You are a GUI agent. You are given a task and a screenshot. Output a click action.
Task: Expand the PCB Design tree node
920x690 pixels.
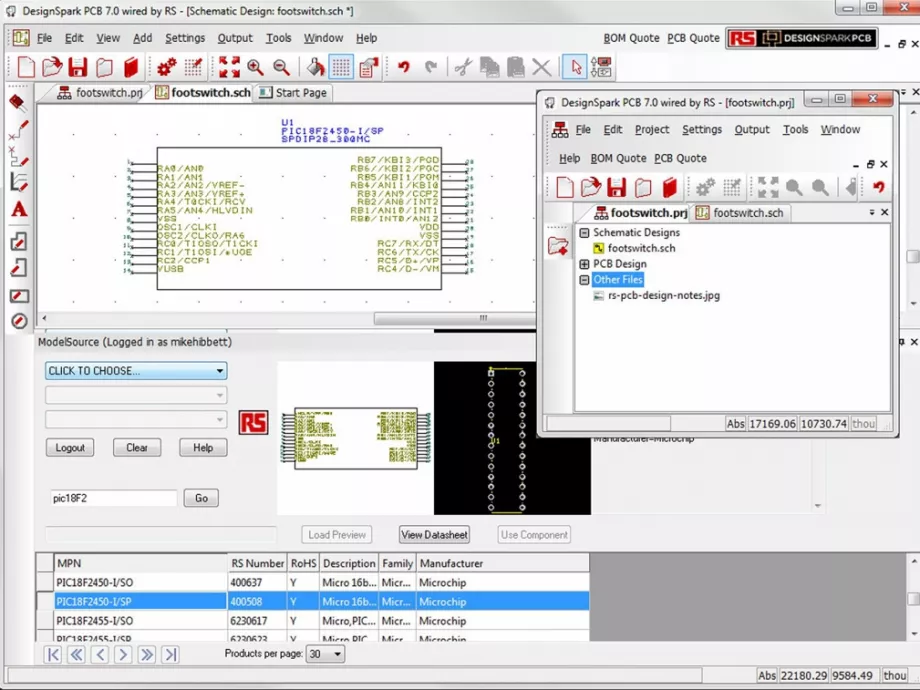pos(584,264)
